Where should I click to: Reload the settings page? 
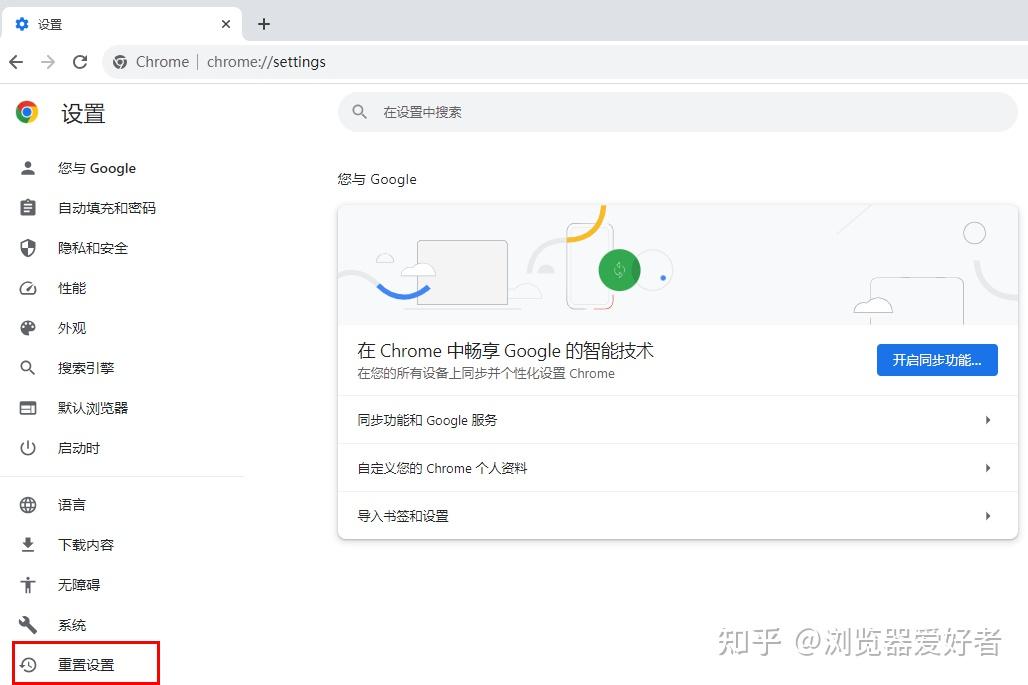tap(80, 62)
